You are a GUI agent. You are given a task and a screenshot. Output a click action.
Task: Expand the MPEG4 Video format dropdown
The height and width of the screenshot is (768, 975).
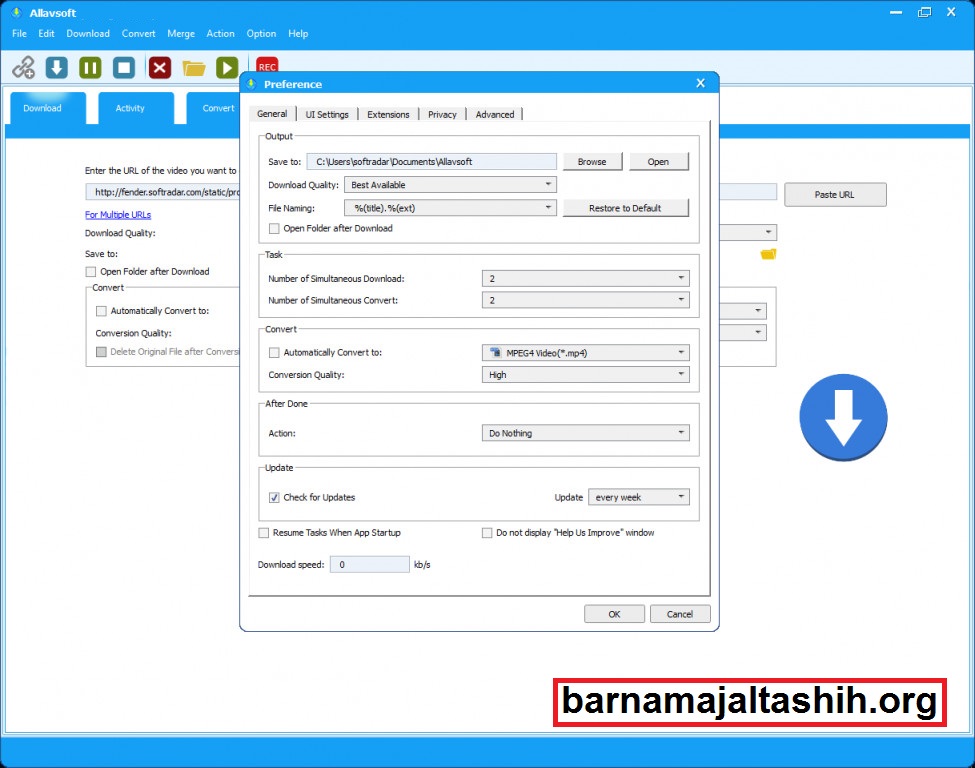[x=585, y=353]
